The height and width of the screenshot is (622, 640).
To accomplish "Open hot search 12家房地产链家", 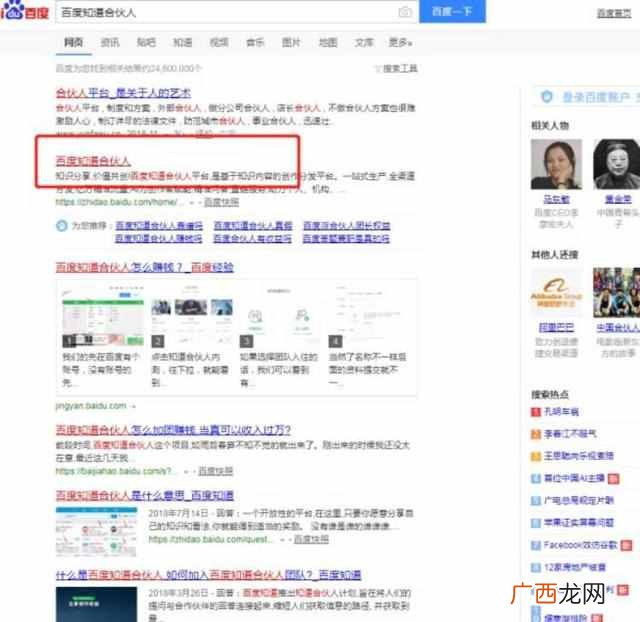I will [x=575, y=567].
